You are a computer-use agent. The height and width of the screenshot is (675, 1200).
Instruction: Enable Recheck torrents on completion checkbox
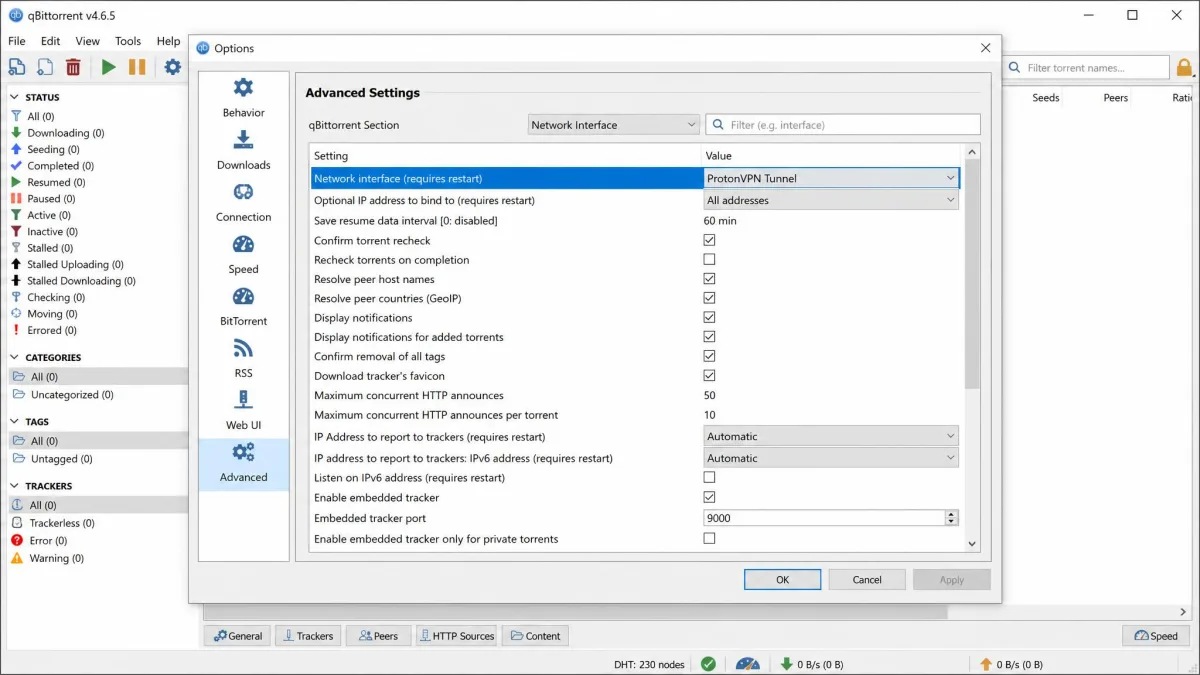[709, 259]
